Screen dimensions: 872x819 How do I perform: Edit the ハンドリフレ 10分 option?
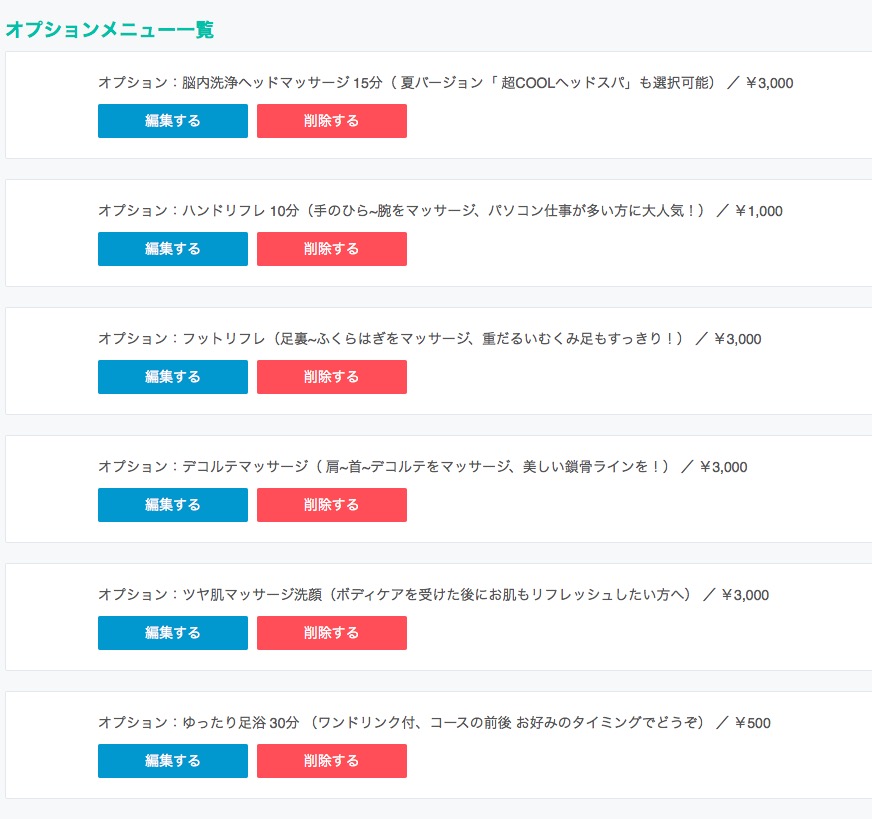(x=173, y=249)
